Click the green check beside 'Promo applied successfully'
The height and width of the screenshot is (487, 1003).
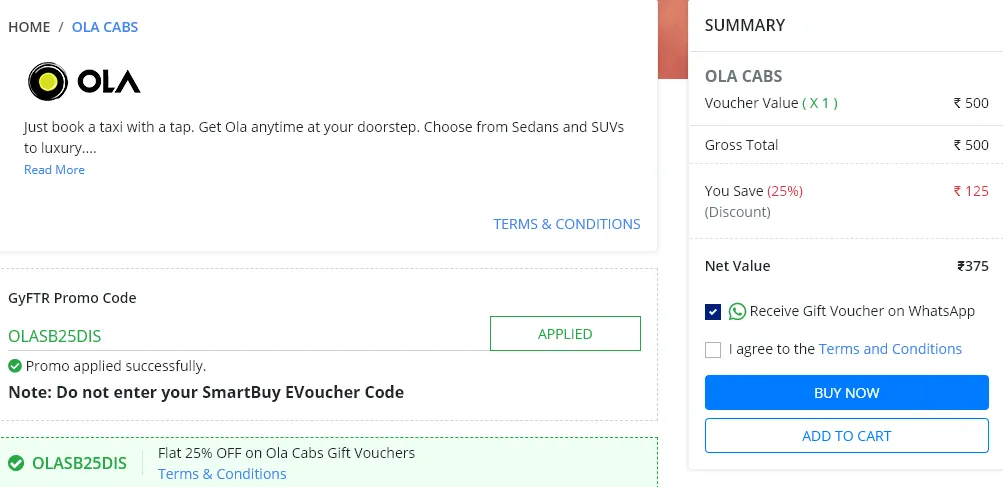pyautogui.click(x=15, y=366)
